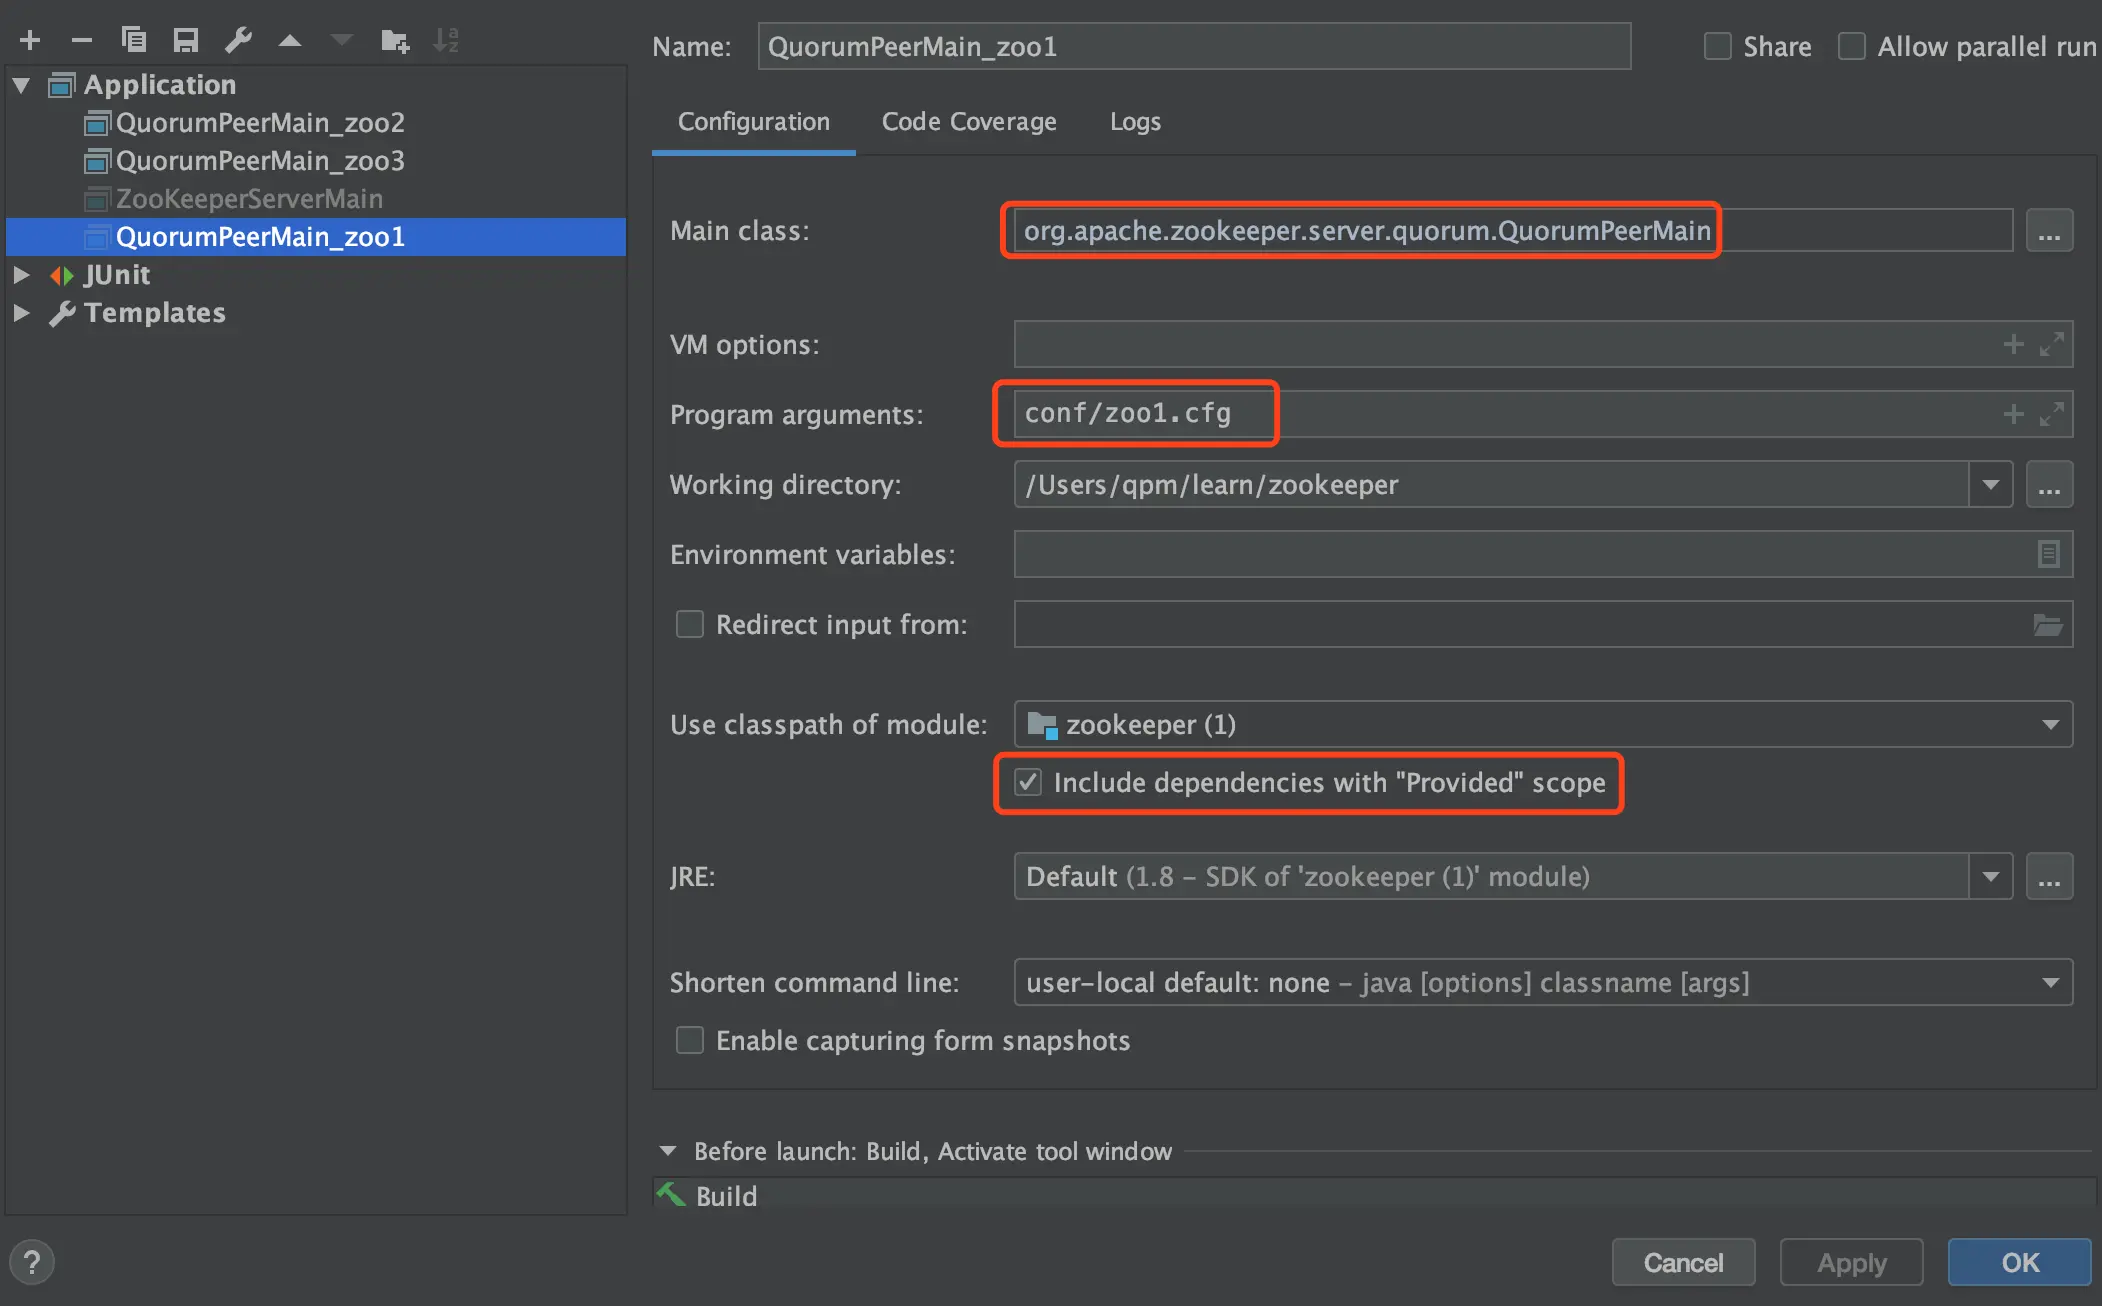2102x1306 pixels.
Task: Open the Logs tab
Action: (1135, 122)
